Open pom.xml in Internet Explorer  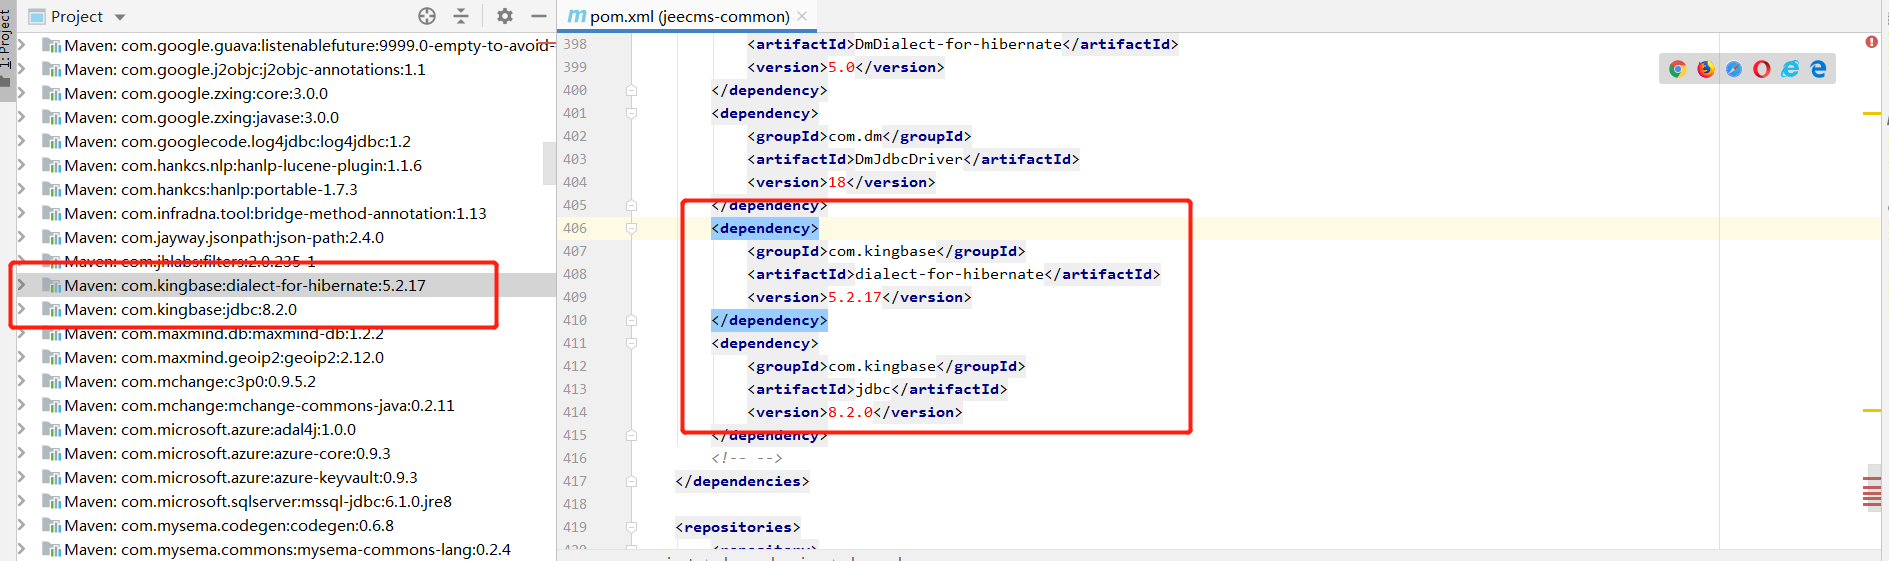pyautogui.click(x=1790, y=69)
